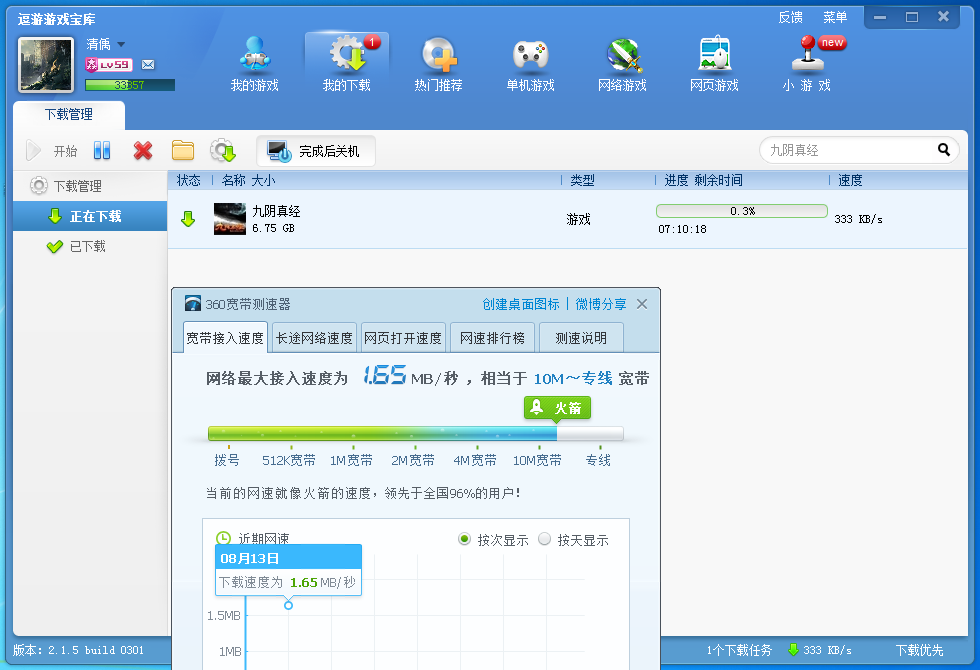Click the 33857 experience progress bar
Screen dimensions: 980x670
tap(130, 85)
